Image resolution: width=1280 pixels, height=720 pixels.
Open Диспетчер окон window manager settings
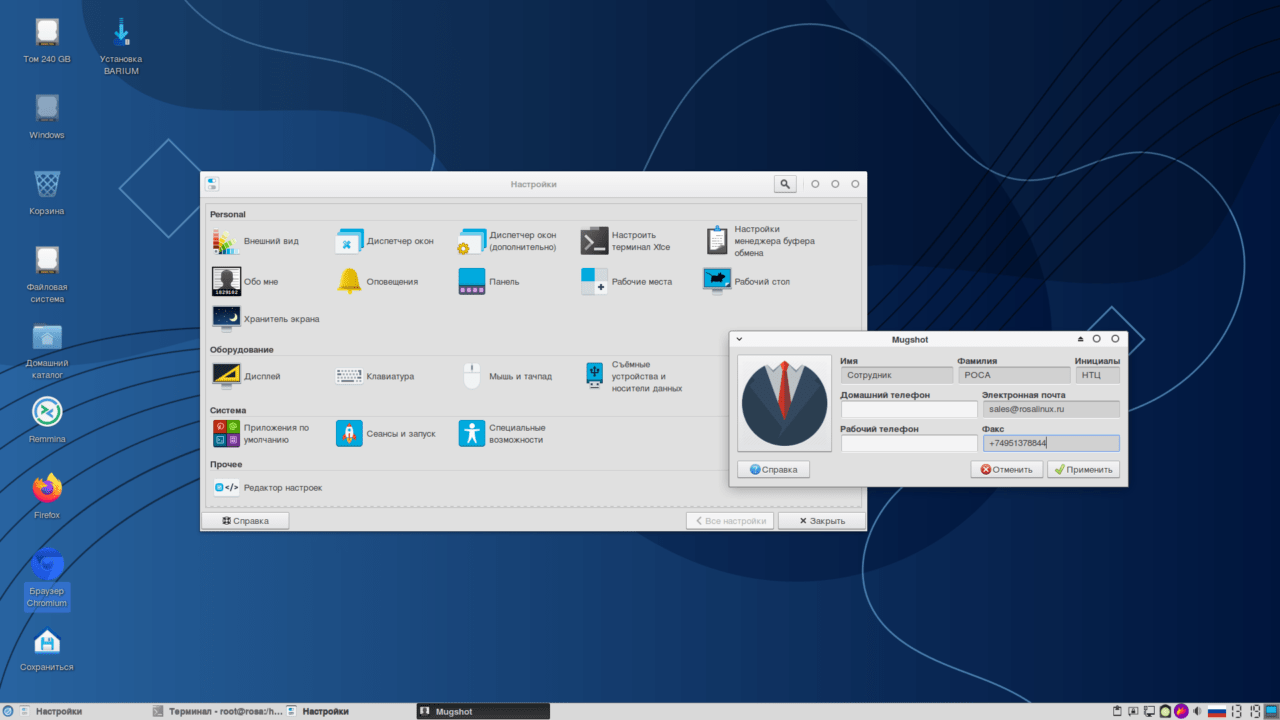tap(385, 241)
